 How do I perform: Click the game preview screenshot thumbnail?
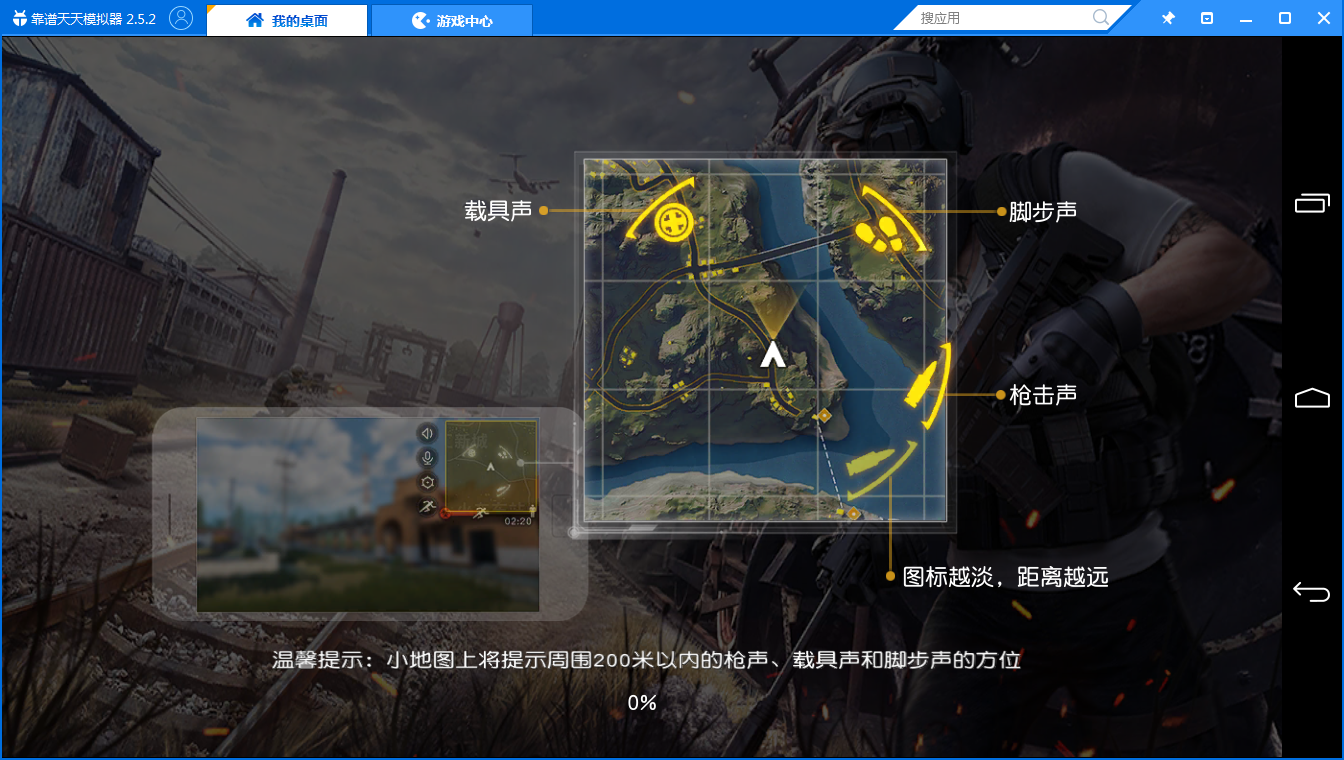(x=368, y=515)
